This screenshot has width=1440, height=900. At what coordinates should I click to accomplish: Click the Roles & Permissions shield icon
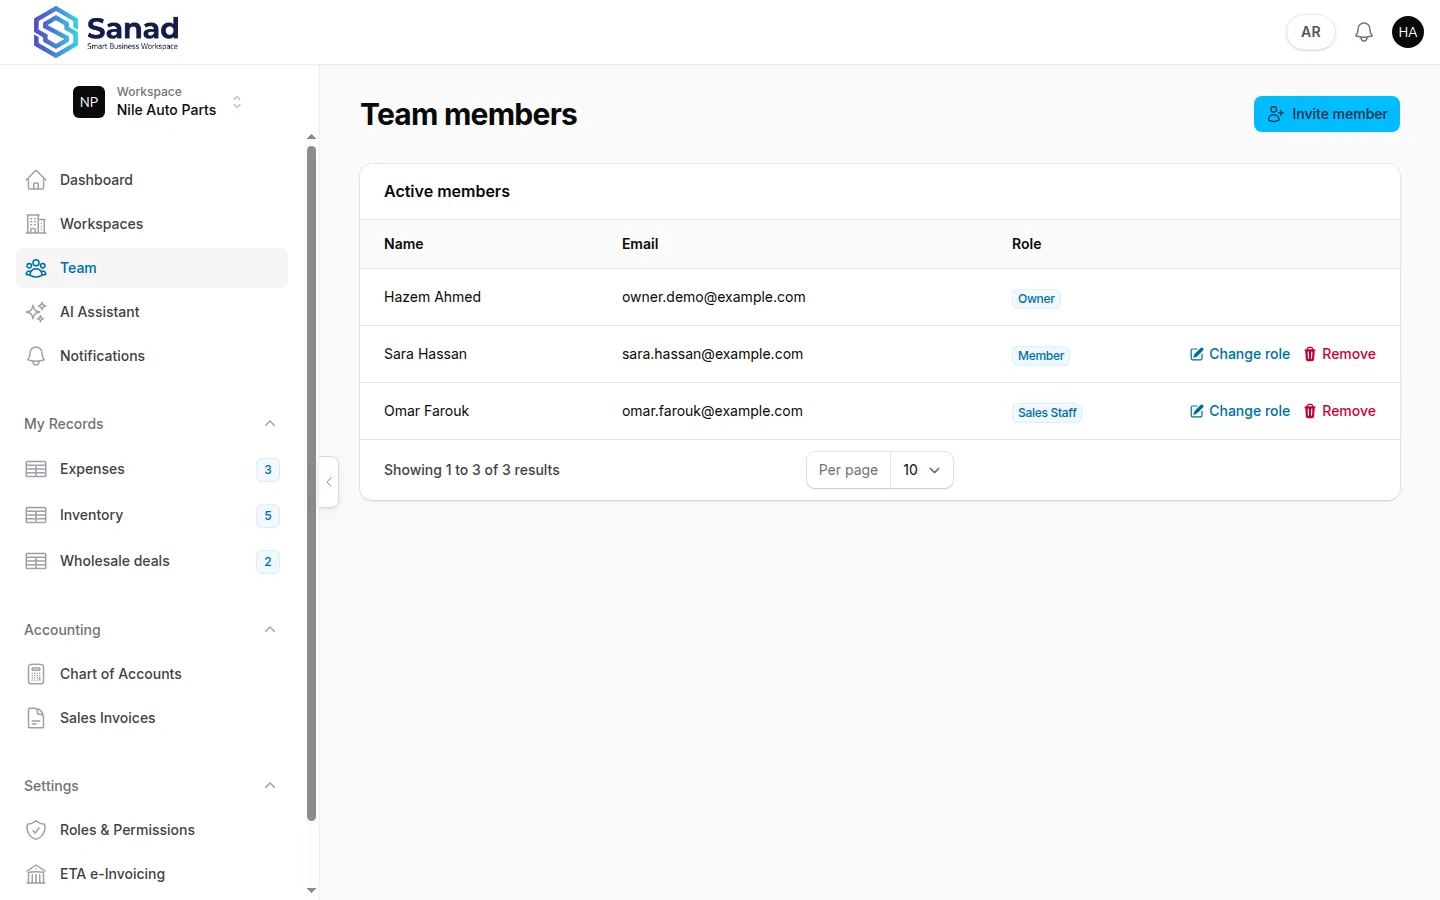pyautogui.click(x=36, y=830)
